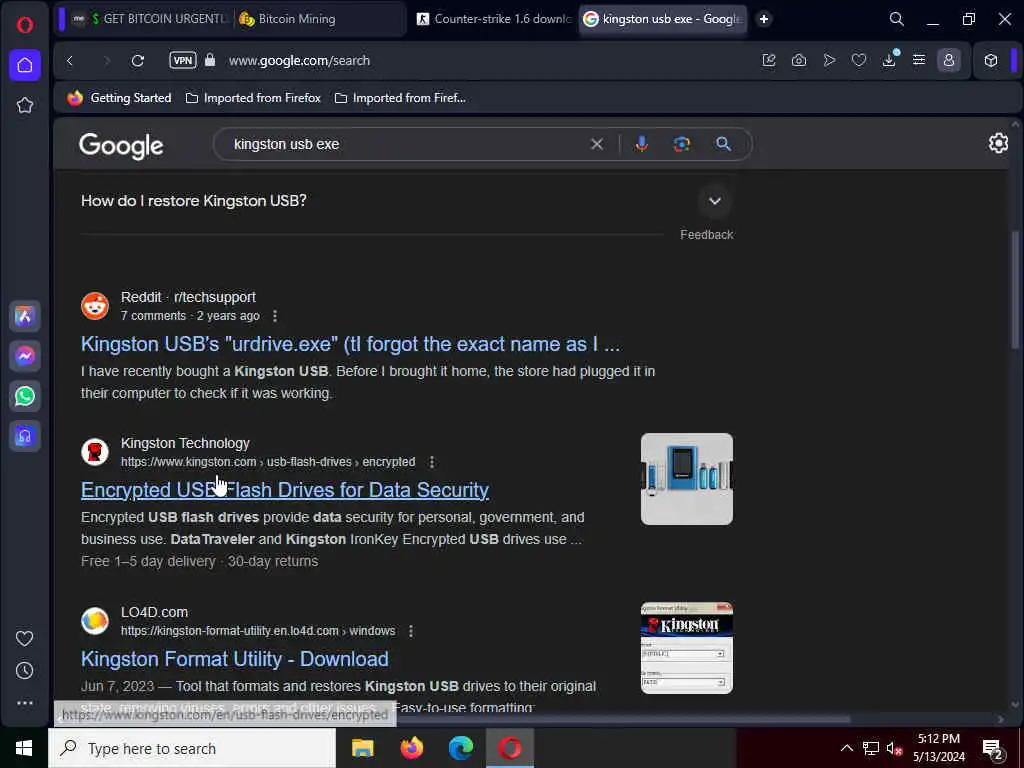1024x768 pixels.
Task: Add page to bookmarks heart icon
Action: 859,60
